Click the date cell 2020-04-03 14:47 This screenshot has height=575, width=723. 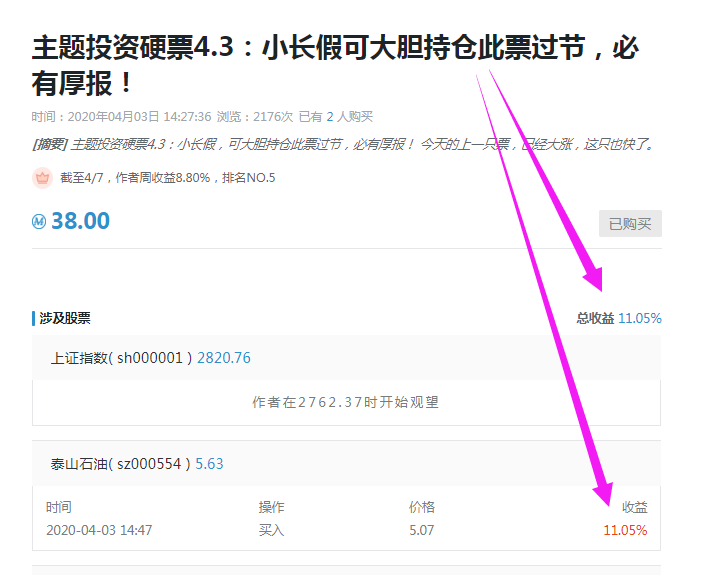click(x=99, y=530)
